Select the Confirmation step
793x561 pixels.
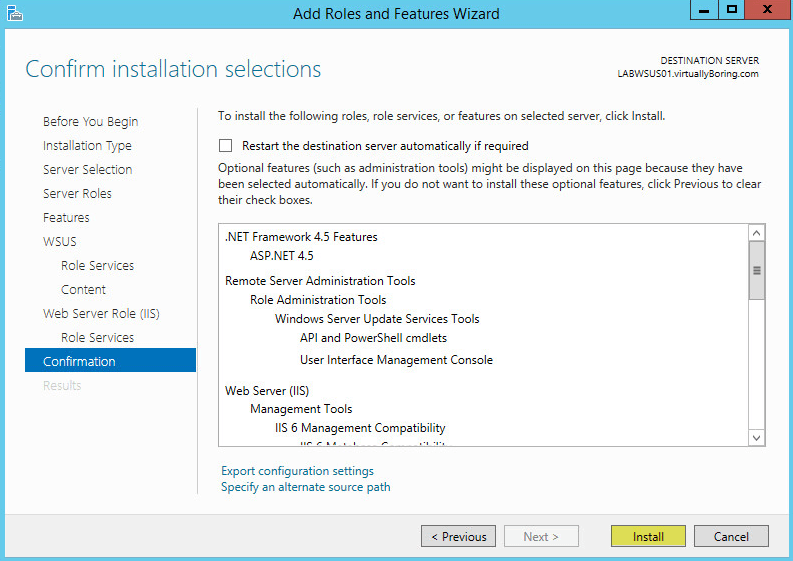click(x=110, y=361)
